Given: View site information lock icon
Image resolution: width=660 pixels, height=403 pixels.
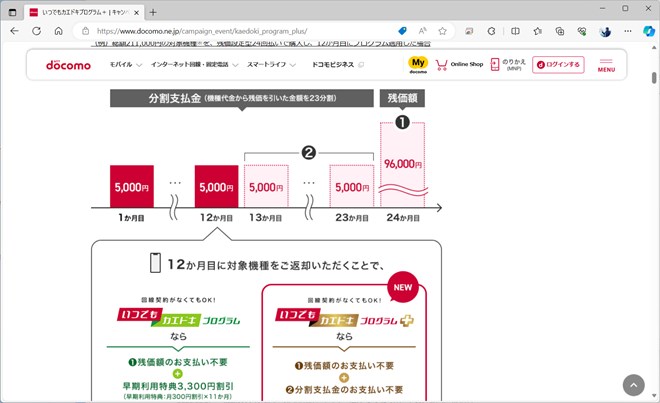Looking at the screenshot, I should 85,31.
